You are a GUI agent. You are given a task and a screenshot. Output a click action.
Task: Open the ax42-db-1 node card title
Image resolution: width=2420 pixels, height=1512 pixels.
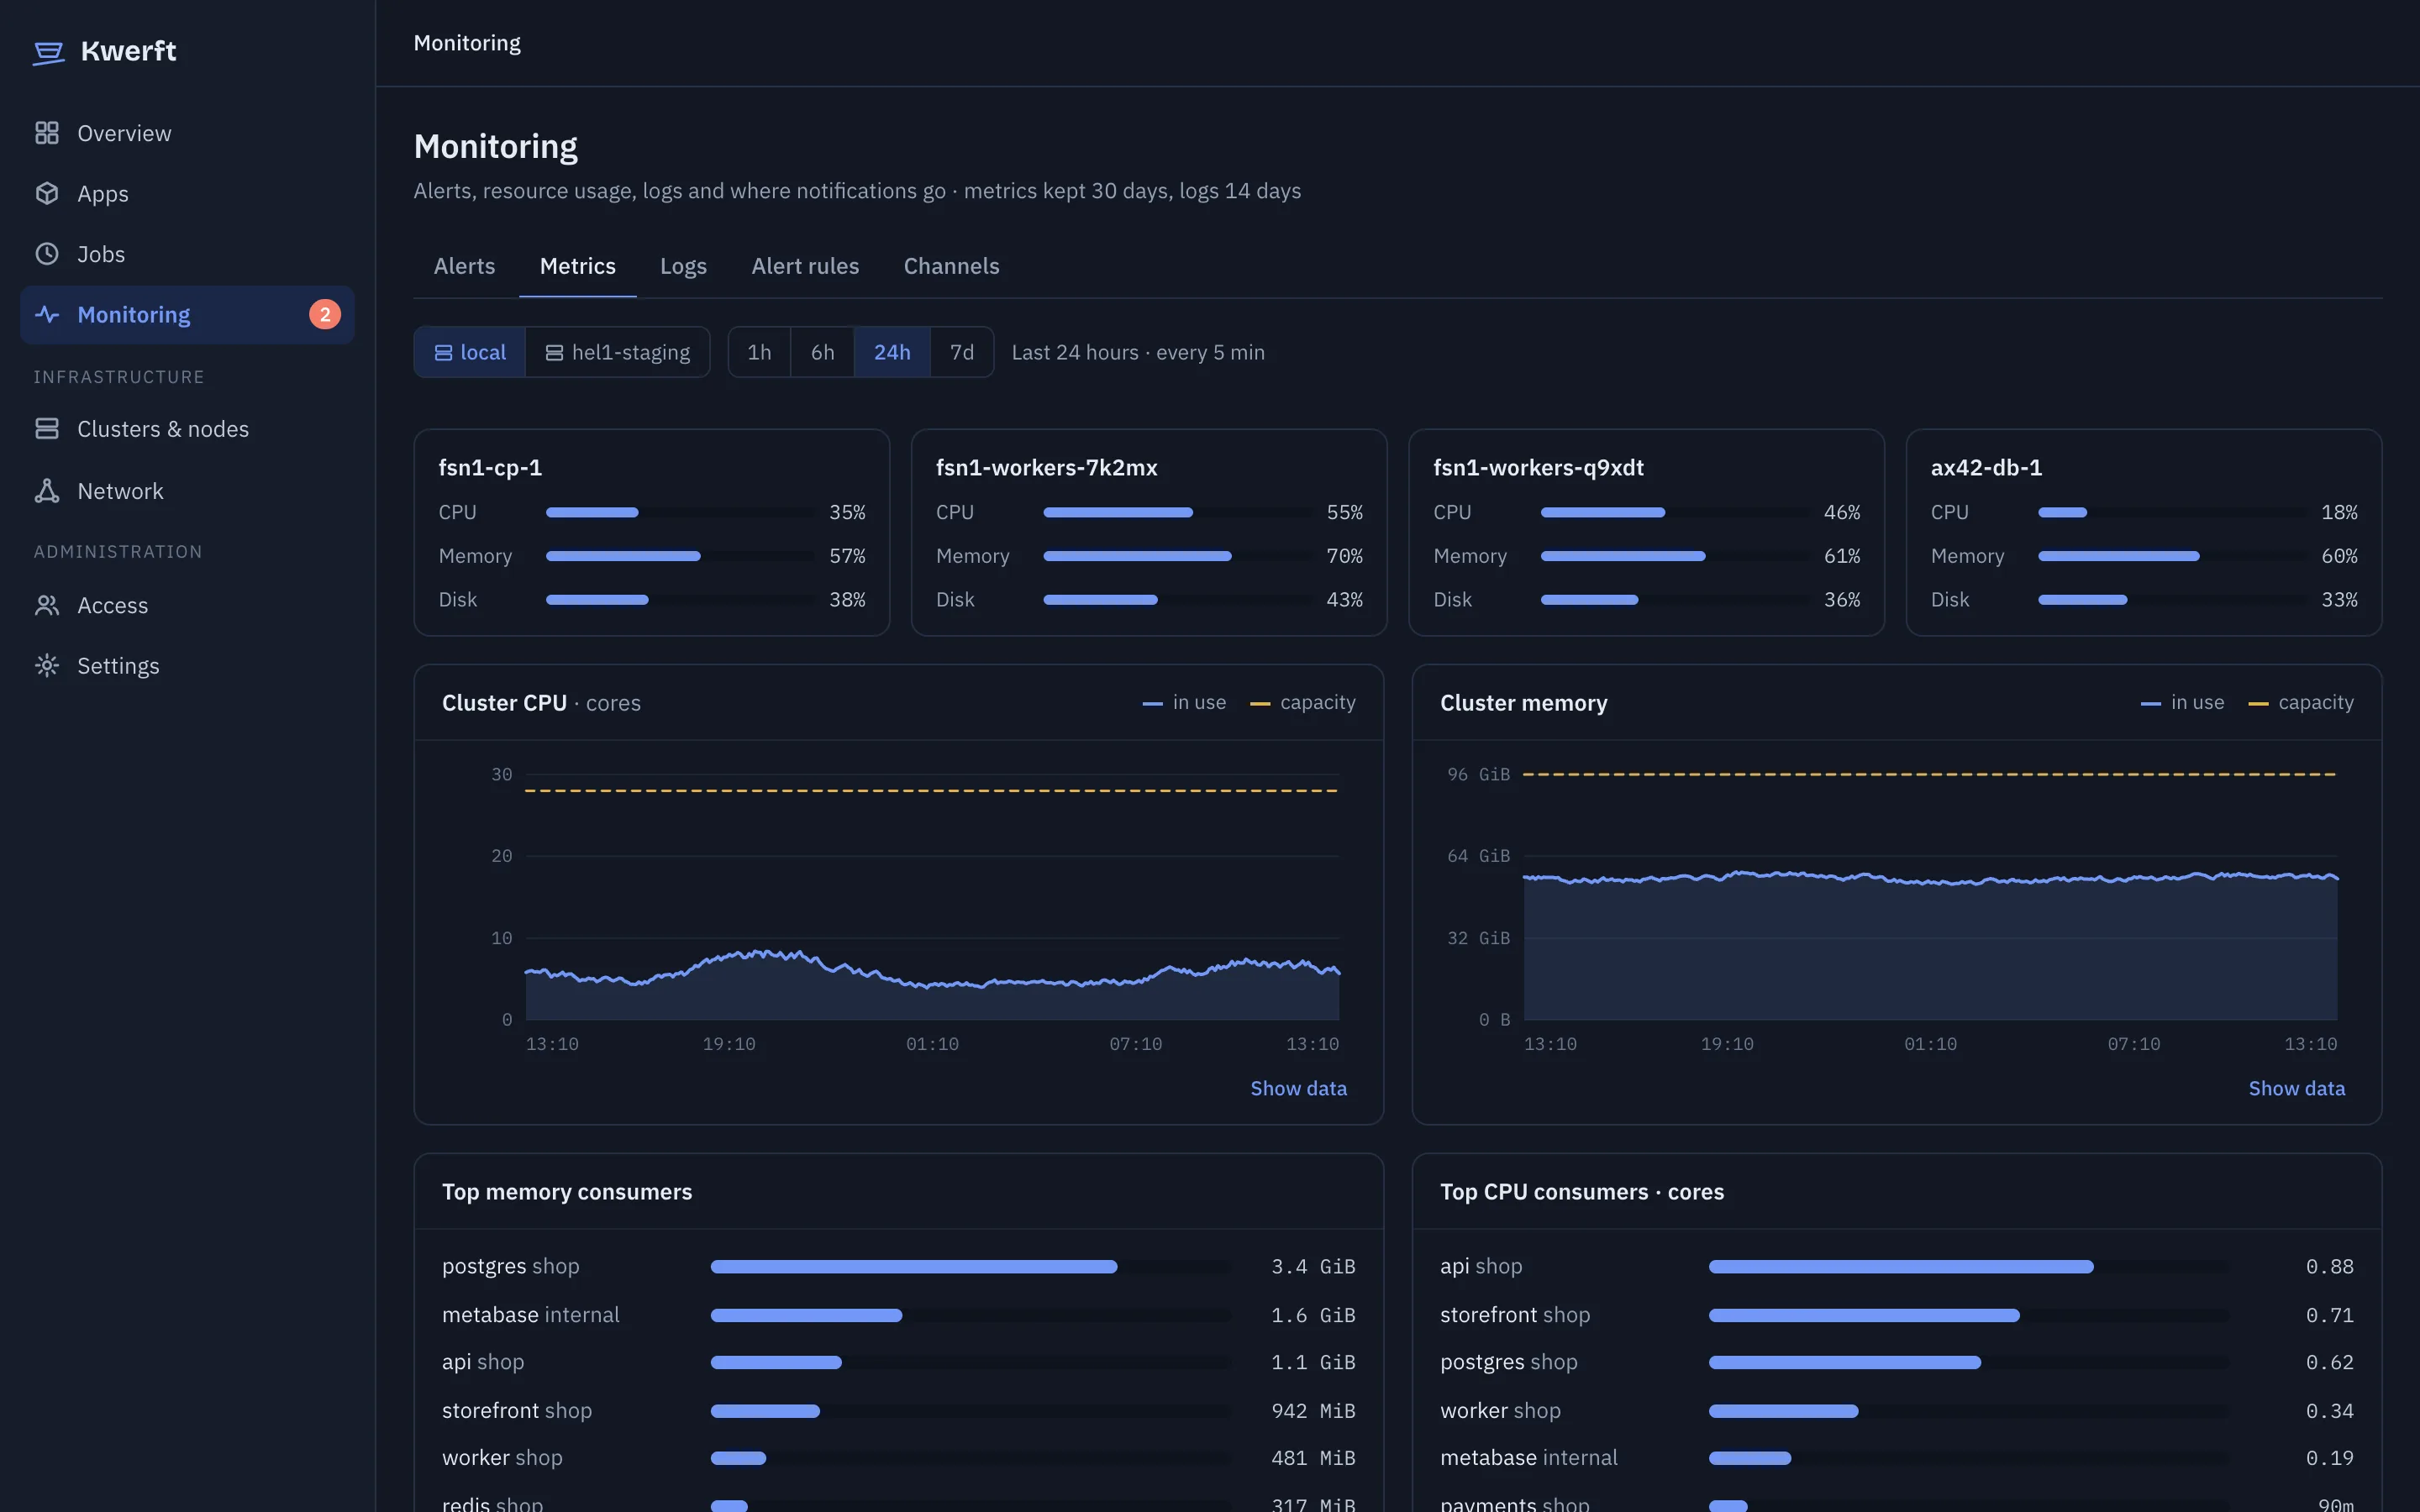coord(1986,467)
